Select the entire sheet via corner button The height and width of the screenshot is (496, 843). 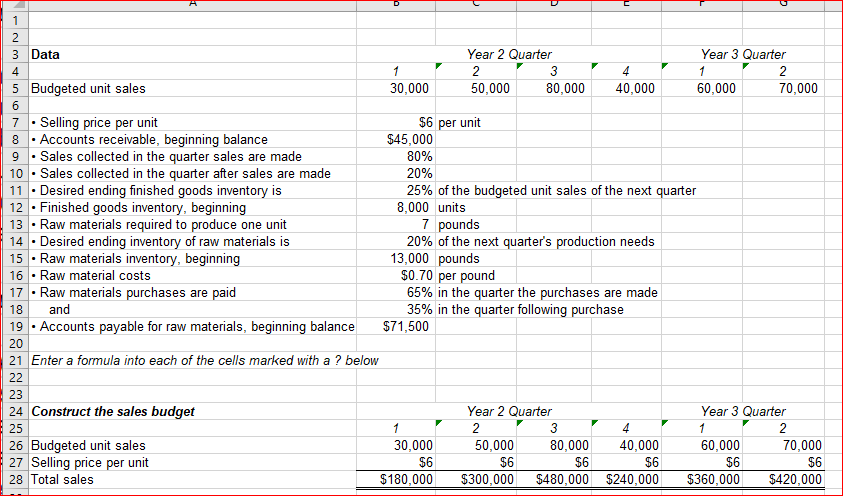(x=15, y=5)
